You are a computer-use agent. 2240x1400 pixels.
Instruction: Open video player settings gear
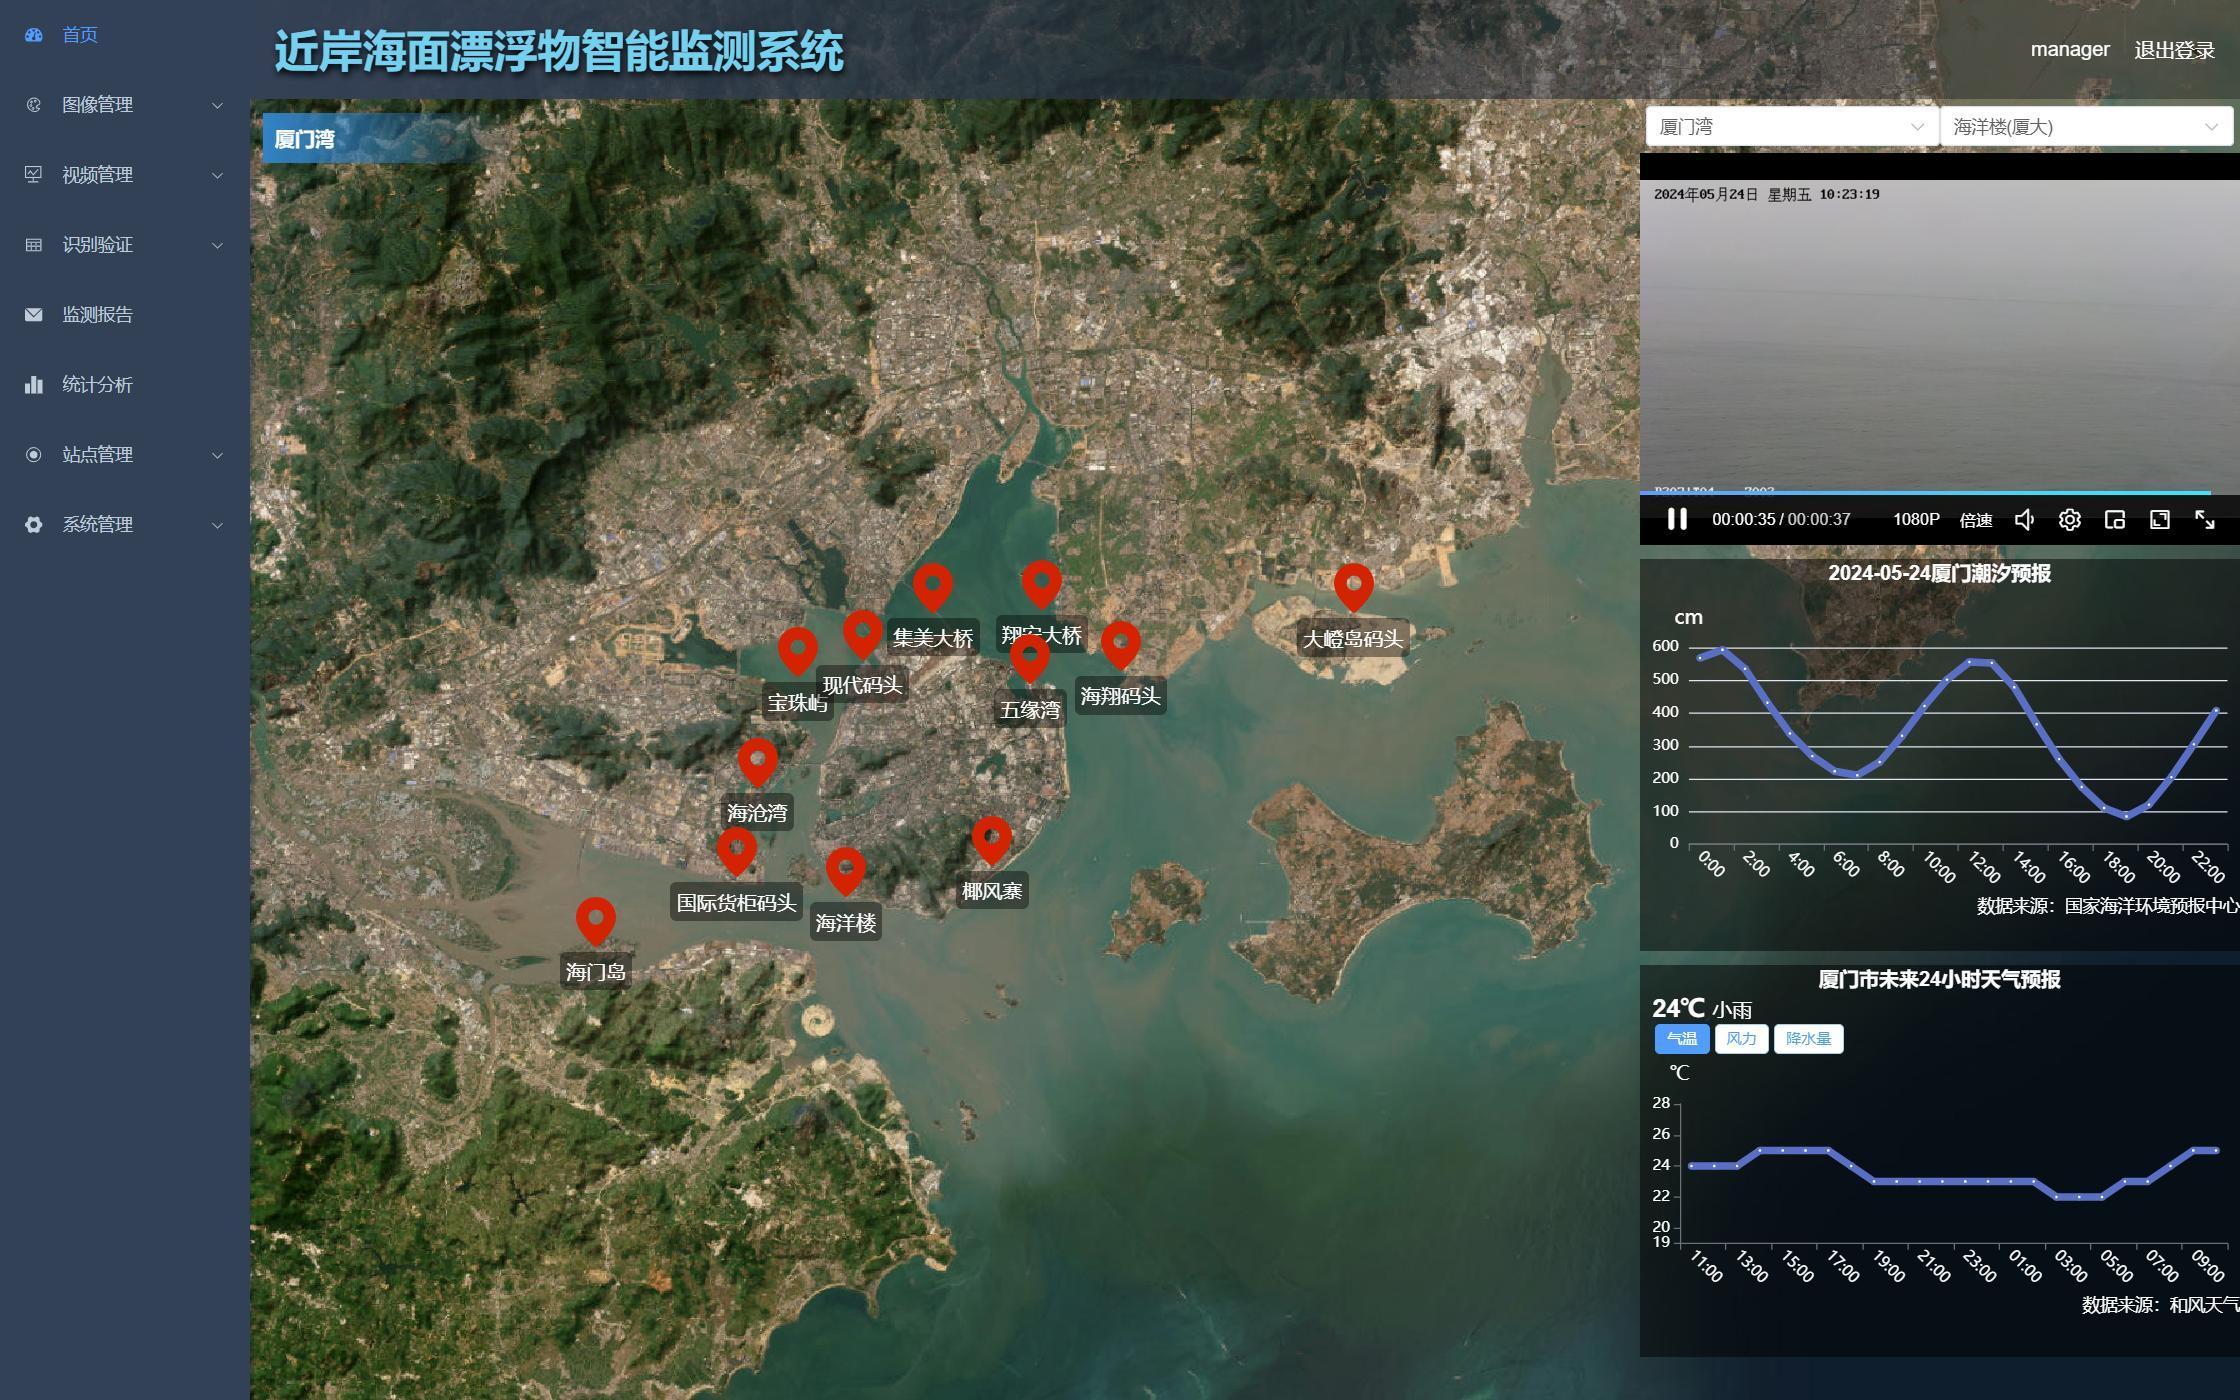[x=2069, y=520]
